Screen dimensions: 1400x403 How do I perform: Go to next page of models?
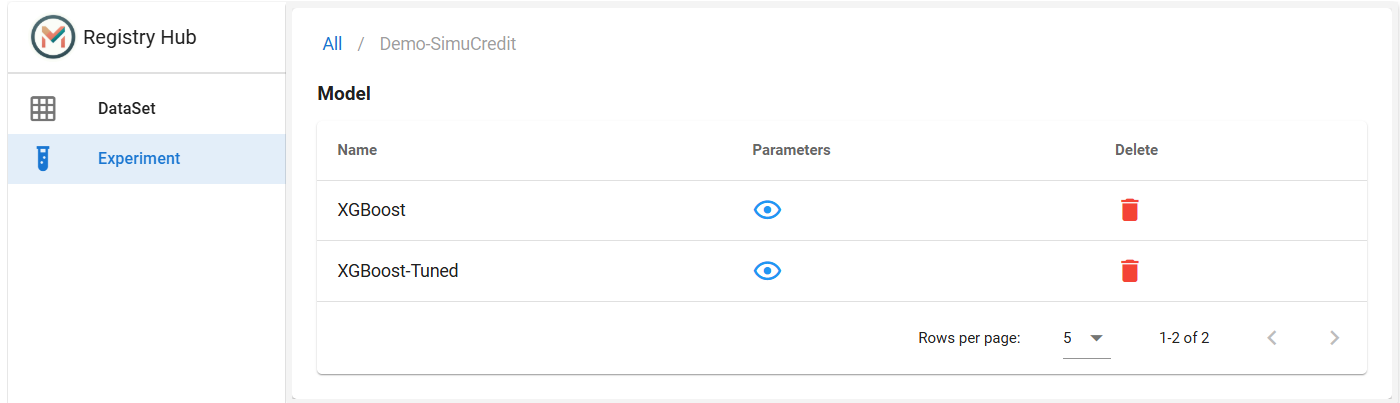click(1334, 338)
